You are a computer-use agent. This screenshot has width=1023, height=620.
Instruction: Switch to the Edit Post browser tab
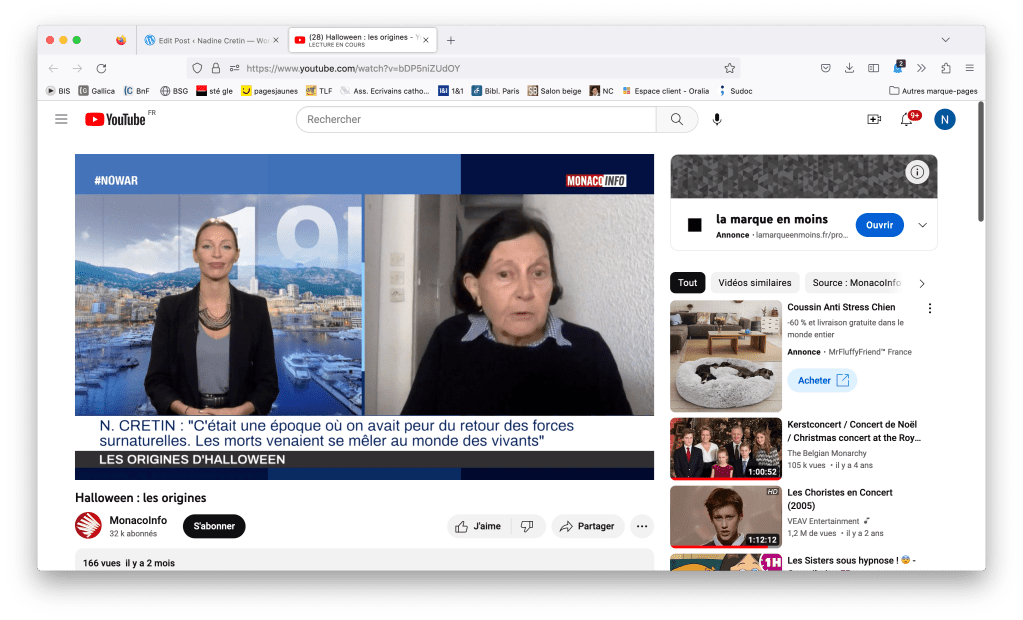point(210,40)
